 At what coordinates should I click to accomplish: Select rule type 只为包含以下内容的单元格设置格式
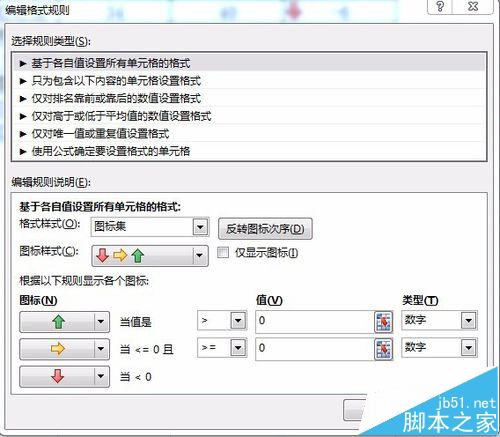coord(249,81)
